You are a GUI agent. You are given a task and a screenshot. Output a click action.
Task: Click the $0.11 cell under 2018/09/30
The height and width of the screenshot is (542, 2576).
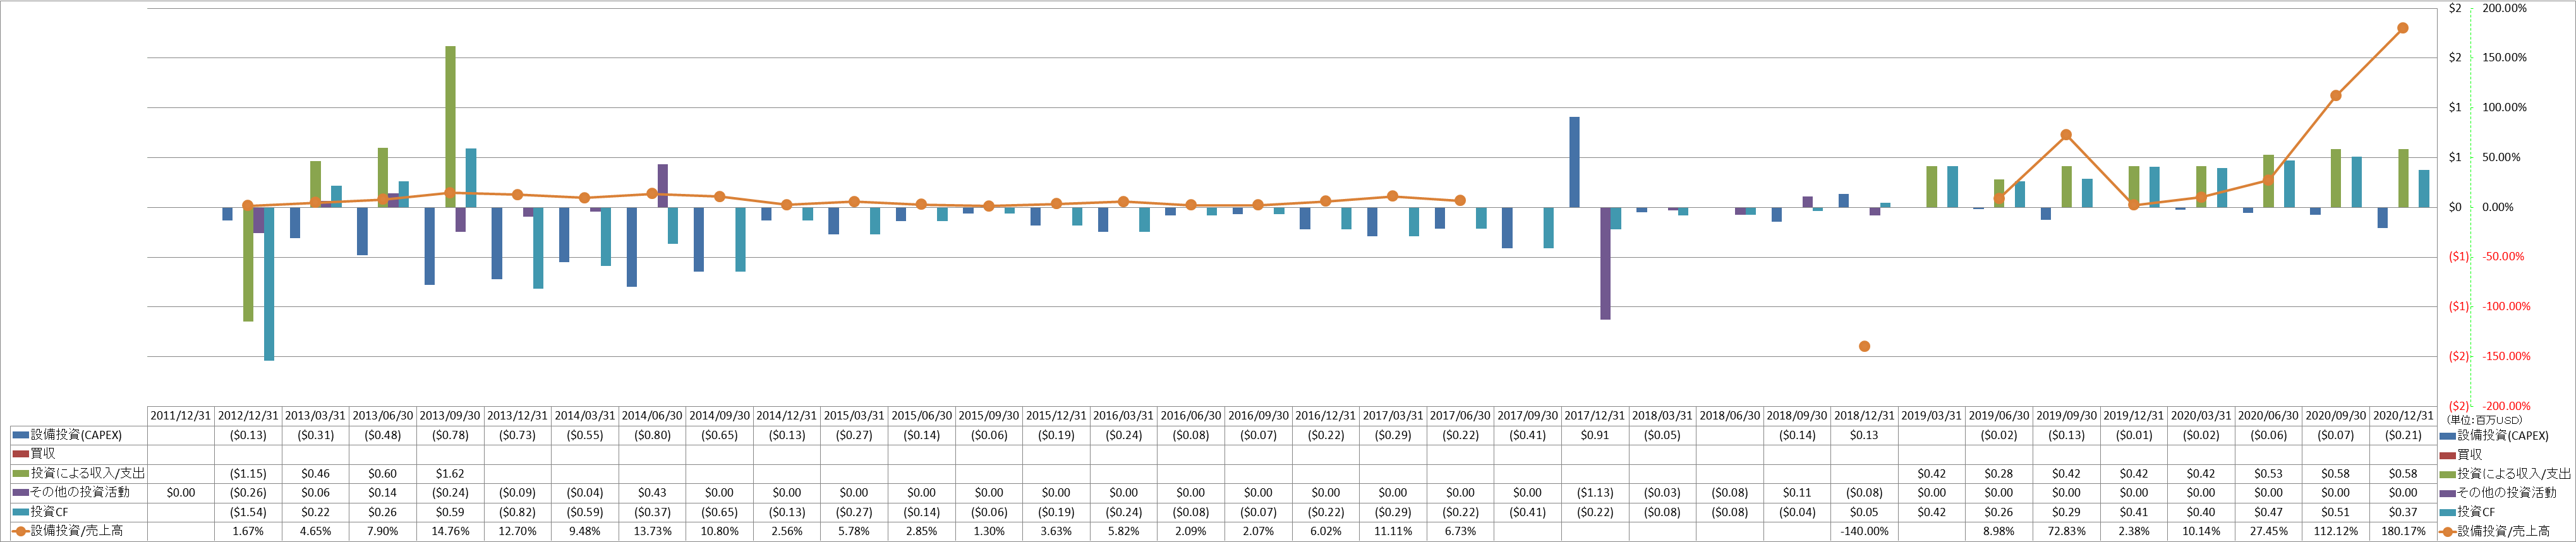click(1797, 492)
